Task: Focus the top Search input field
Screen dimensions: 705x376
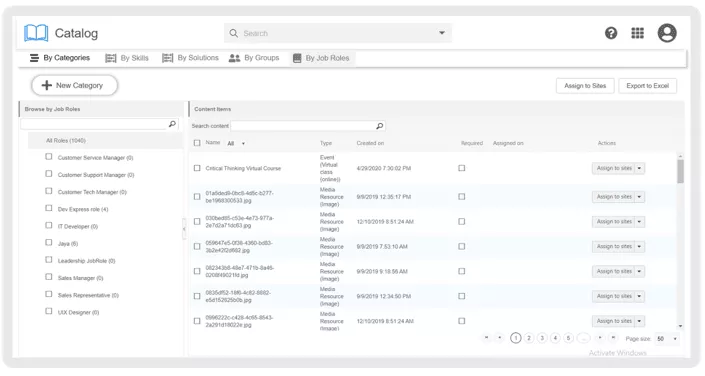Action: [x=337, y=33]
